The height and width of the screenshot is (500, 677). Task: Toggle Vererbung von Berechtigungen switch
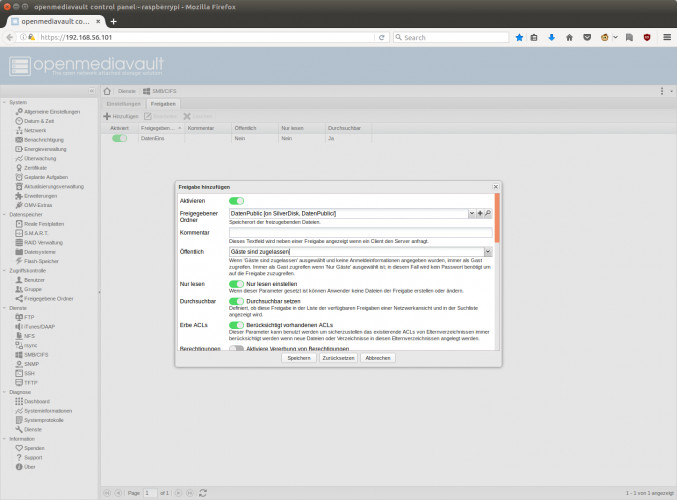pos(236,348)
